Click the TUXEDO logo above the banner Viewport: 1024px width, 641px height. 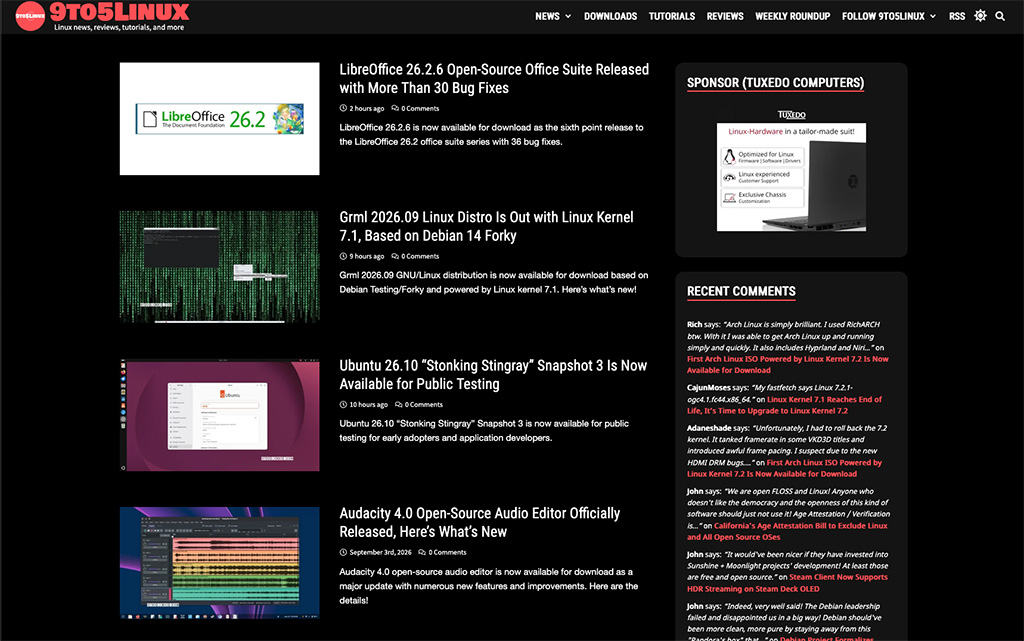[792, 115]
